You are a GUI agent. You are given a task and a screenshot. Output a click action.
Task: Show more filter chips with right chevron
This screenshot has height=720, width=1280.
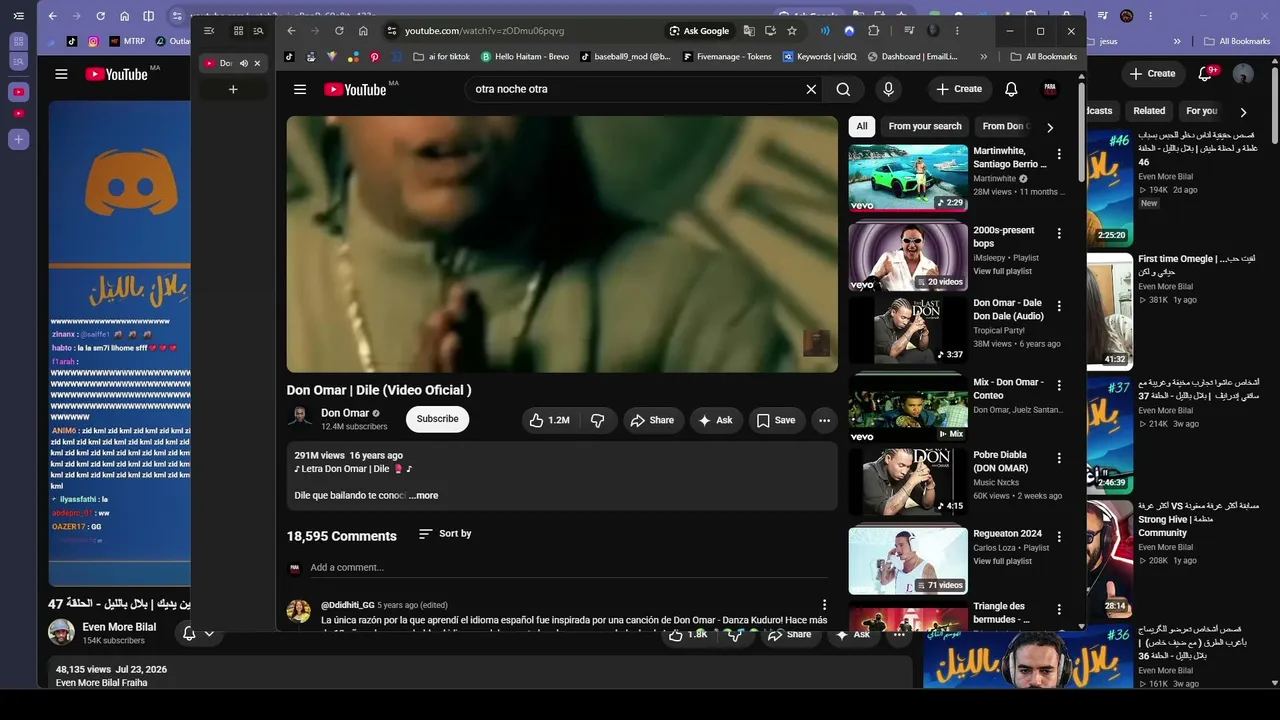(1049, 127)
